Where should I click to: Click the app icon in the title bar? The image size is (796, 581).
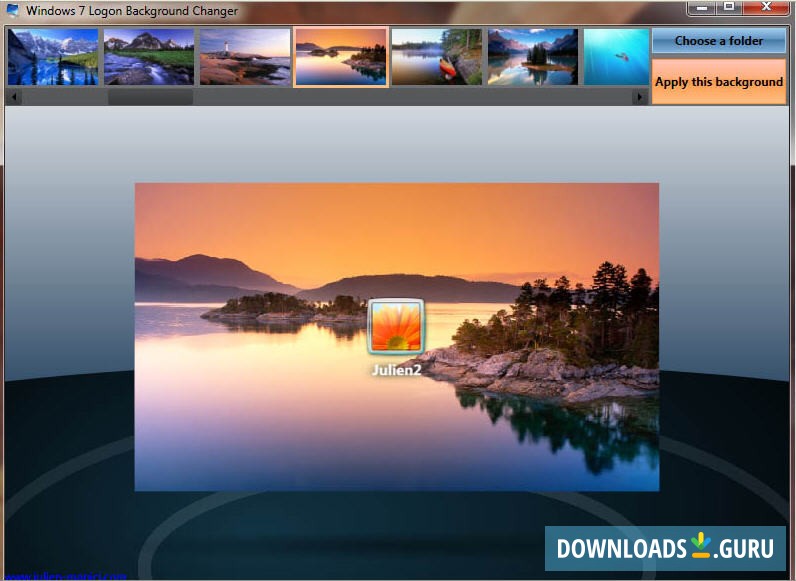pos(13,10)
